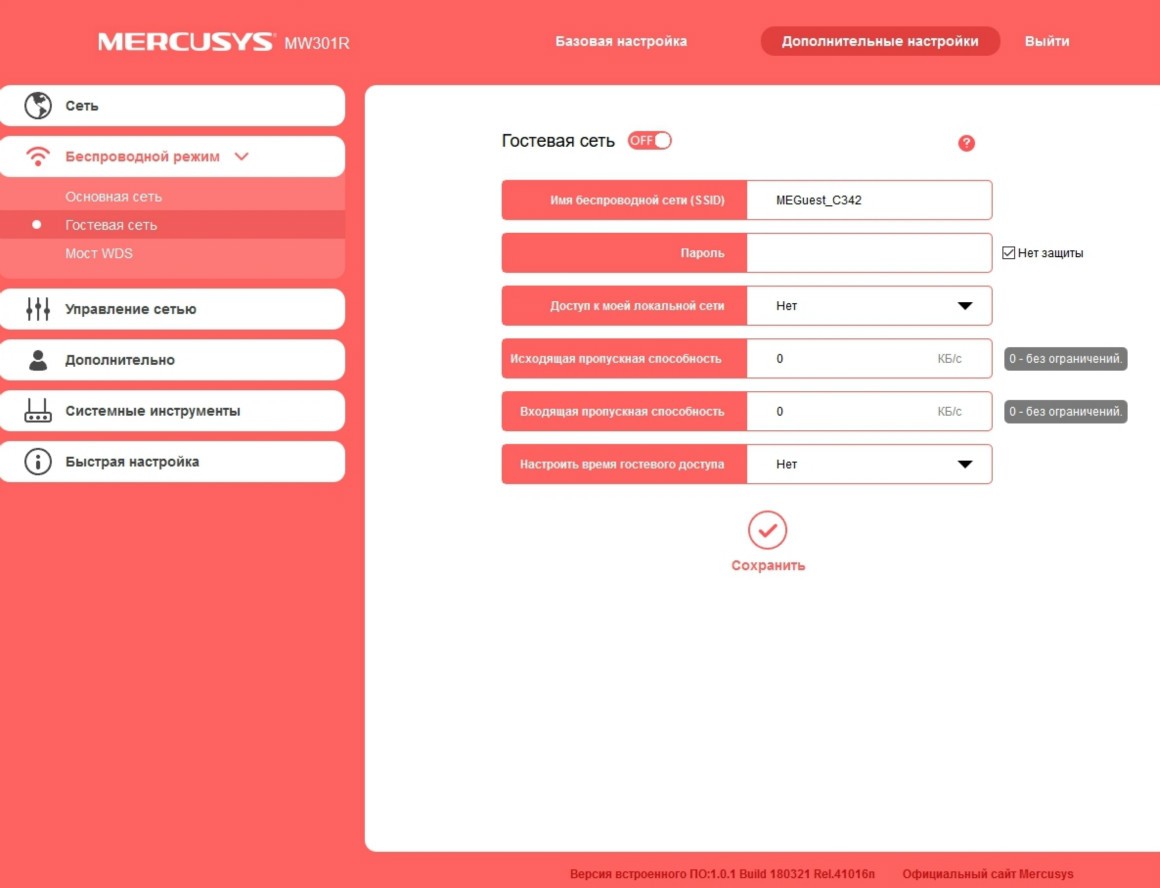The image size is (1160, 888).
Task: Click the SSID name input field
Action: point(868,200)
